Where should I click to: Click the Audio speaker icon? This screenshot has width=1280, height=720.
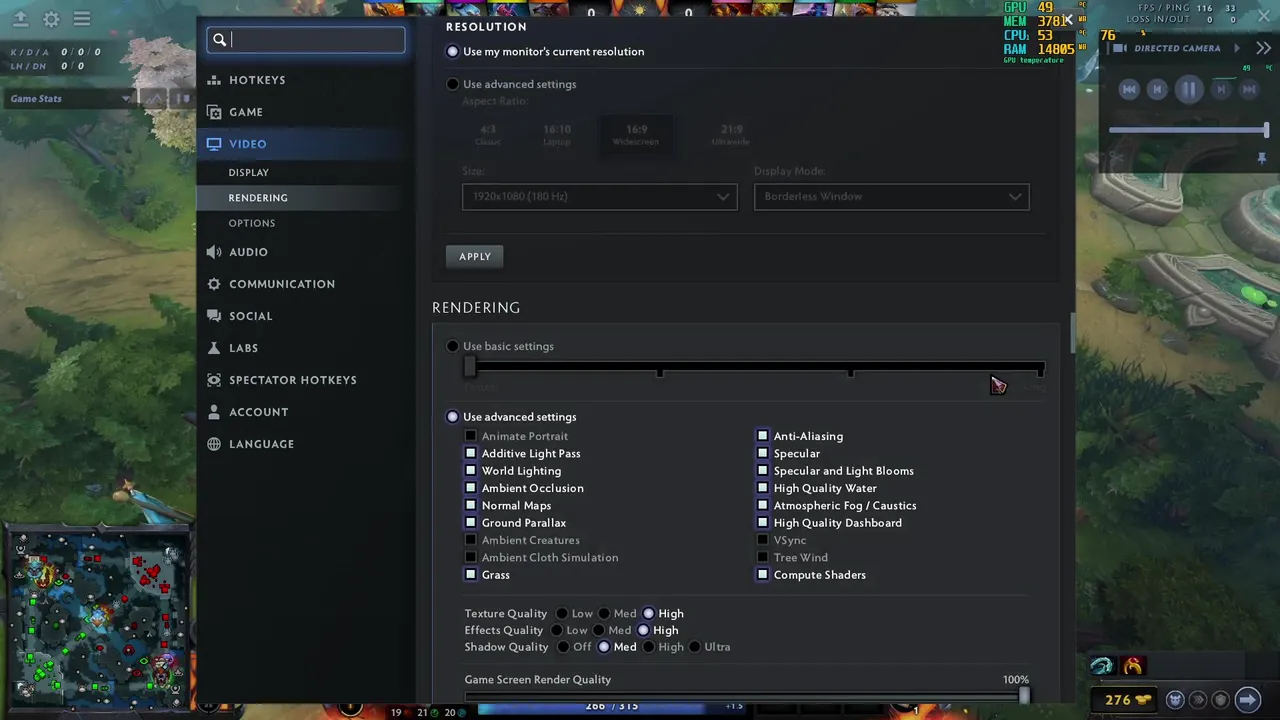(x=214, y=252)
